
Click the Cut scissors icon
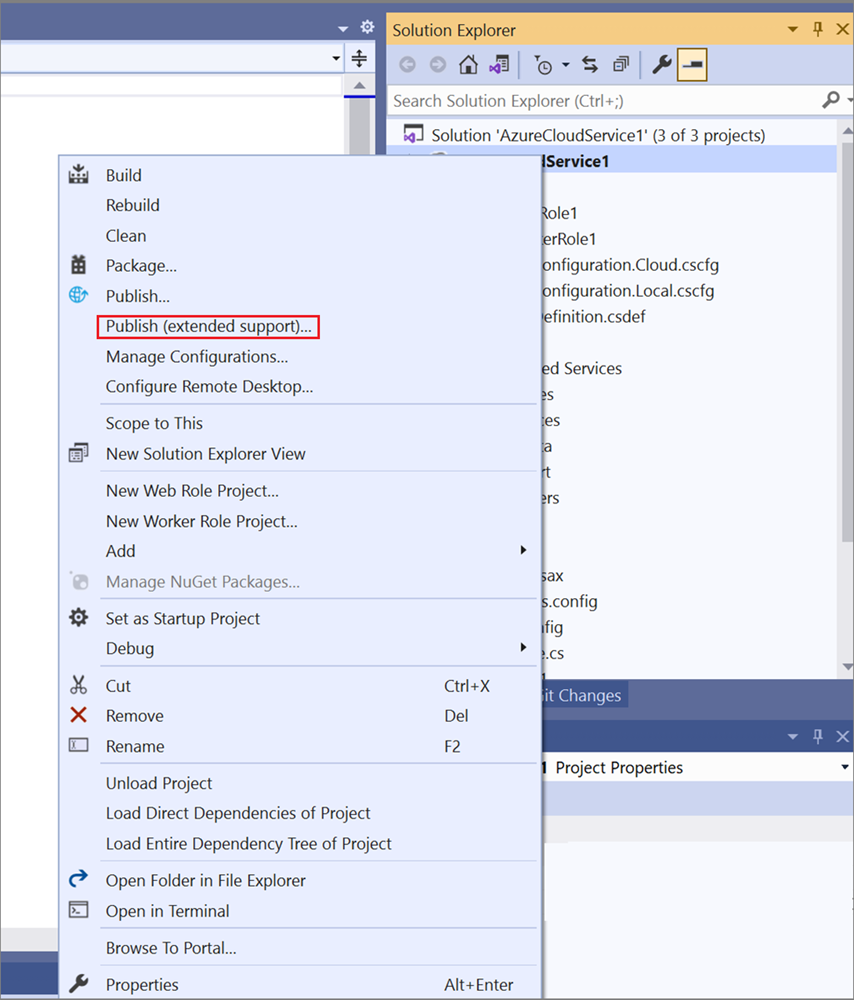pyautogui.click(x=78, y=686)
